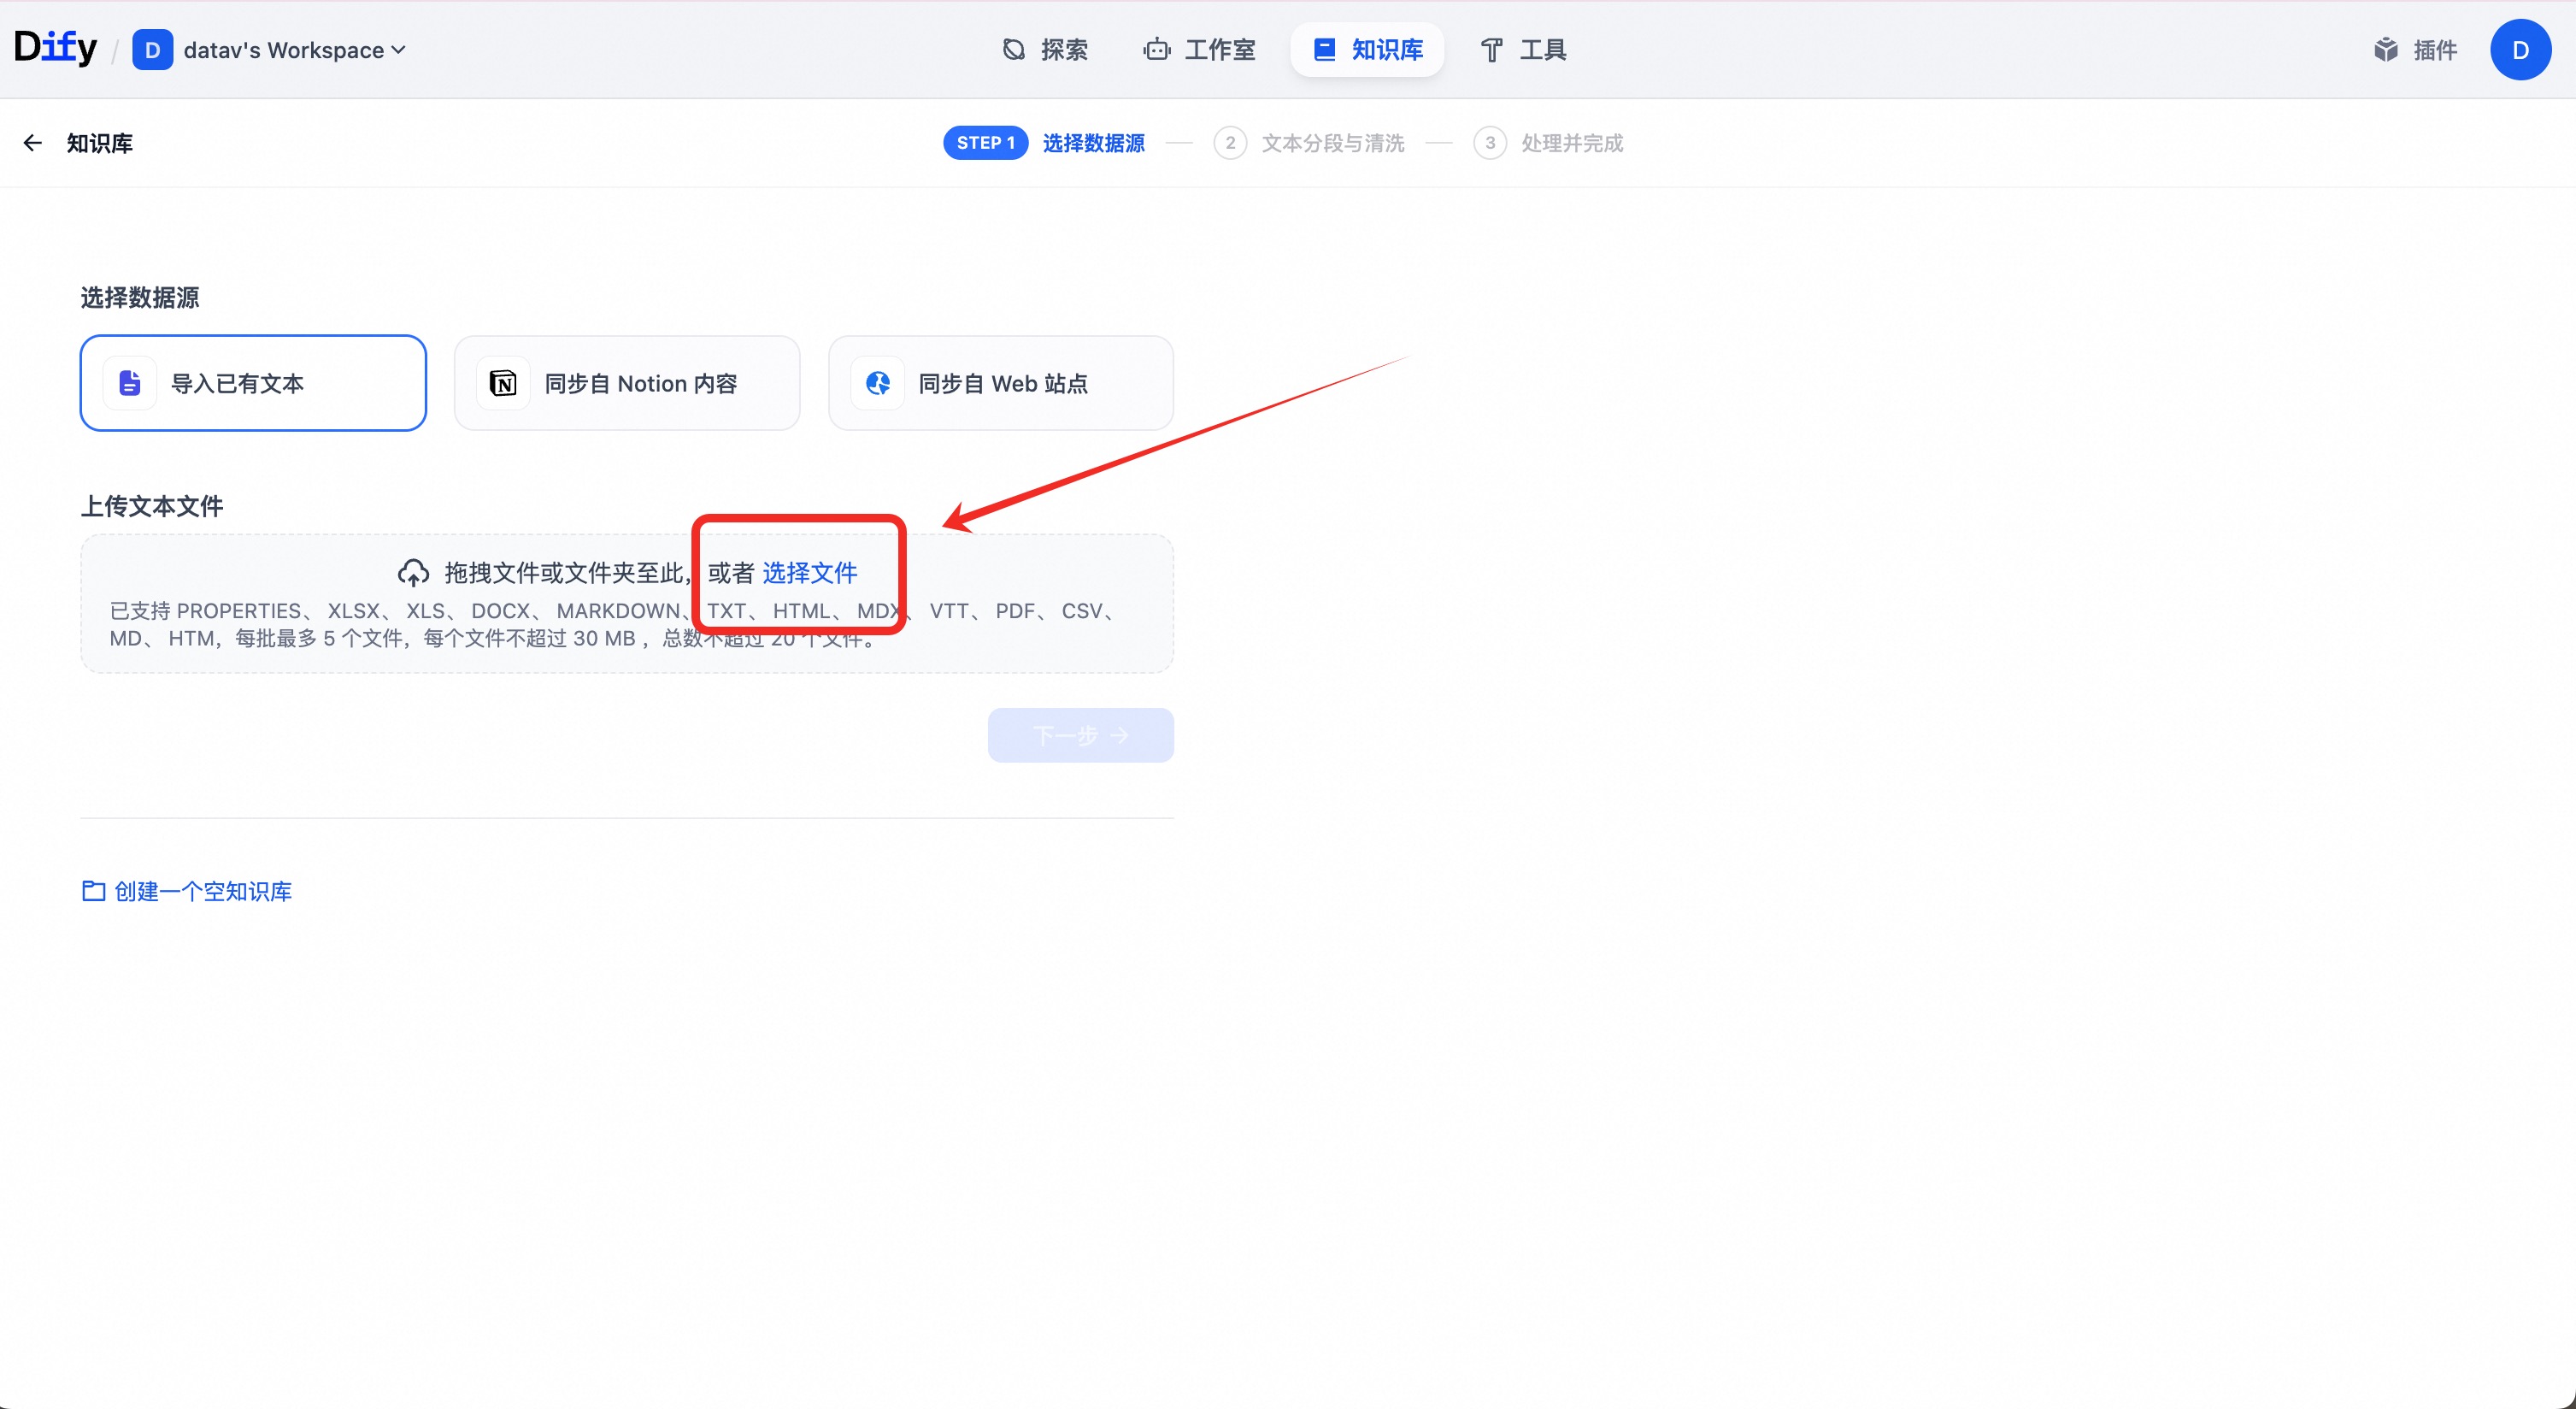Click the Dify logo
This screenshot has width=2576, height=1409.
point(56,47)
